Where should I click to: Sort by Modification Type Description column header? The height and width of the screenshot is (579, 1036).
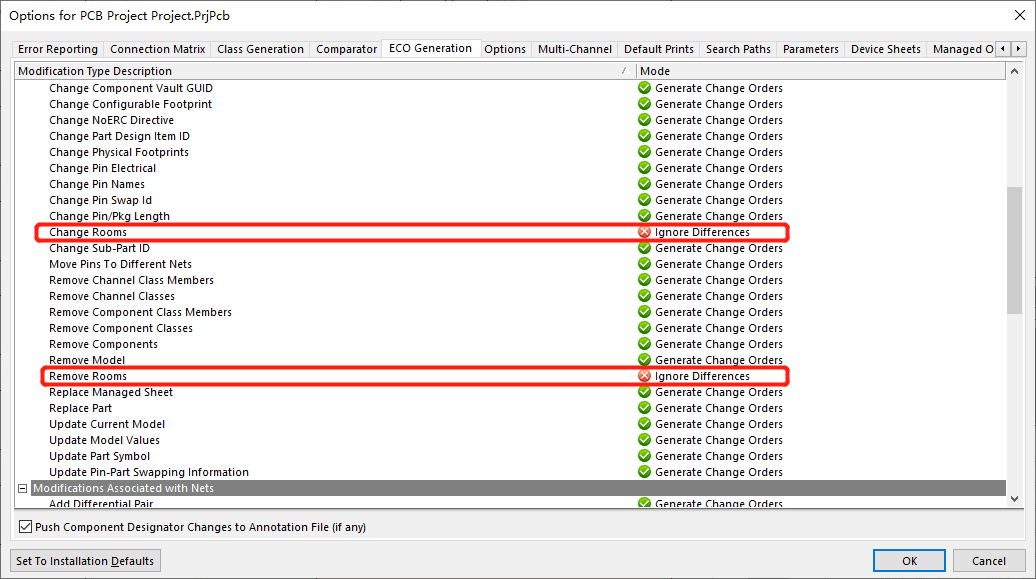click(324, 71)
